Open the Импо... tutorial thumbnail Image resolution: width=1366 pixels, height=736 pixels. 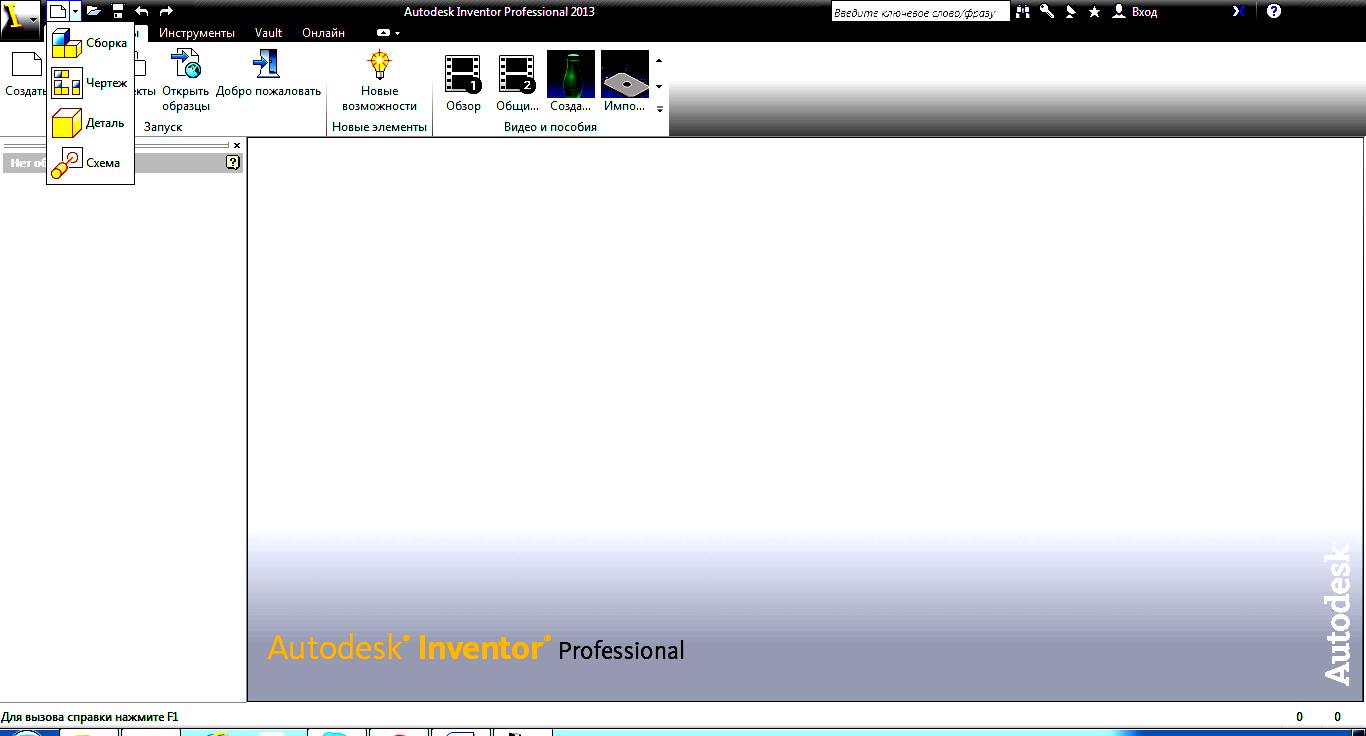click(625, 82)
